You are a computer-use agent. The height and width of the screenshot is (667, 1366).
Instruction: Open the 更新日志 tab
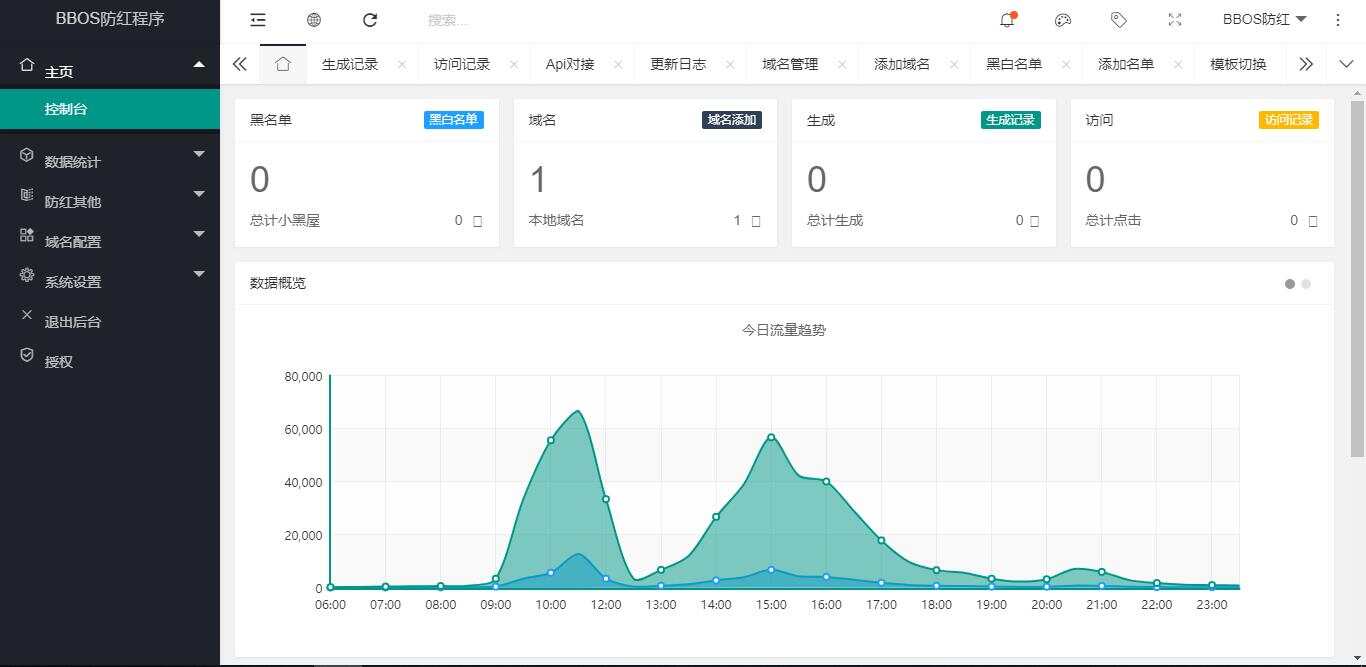676,63
